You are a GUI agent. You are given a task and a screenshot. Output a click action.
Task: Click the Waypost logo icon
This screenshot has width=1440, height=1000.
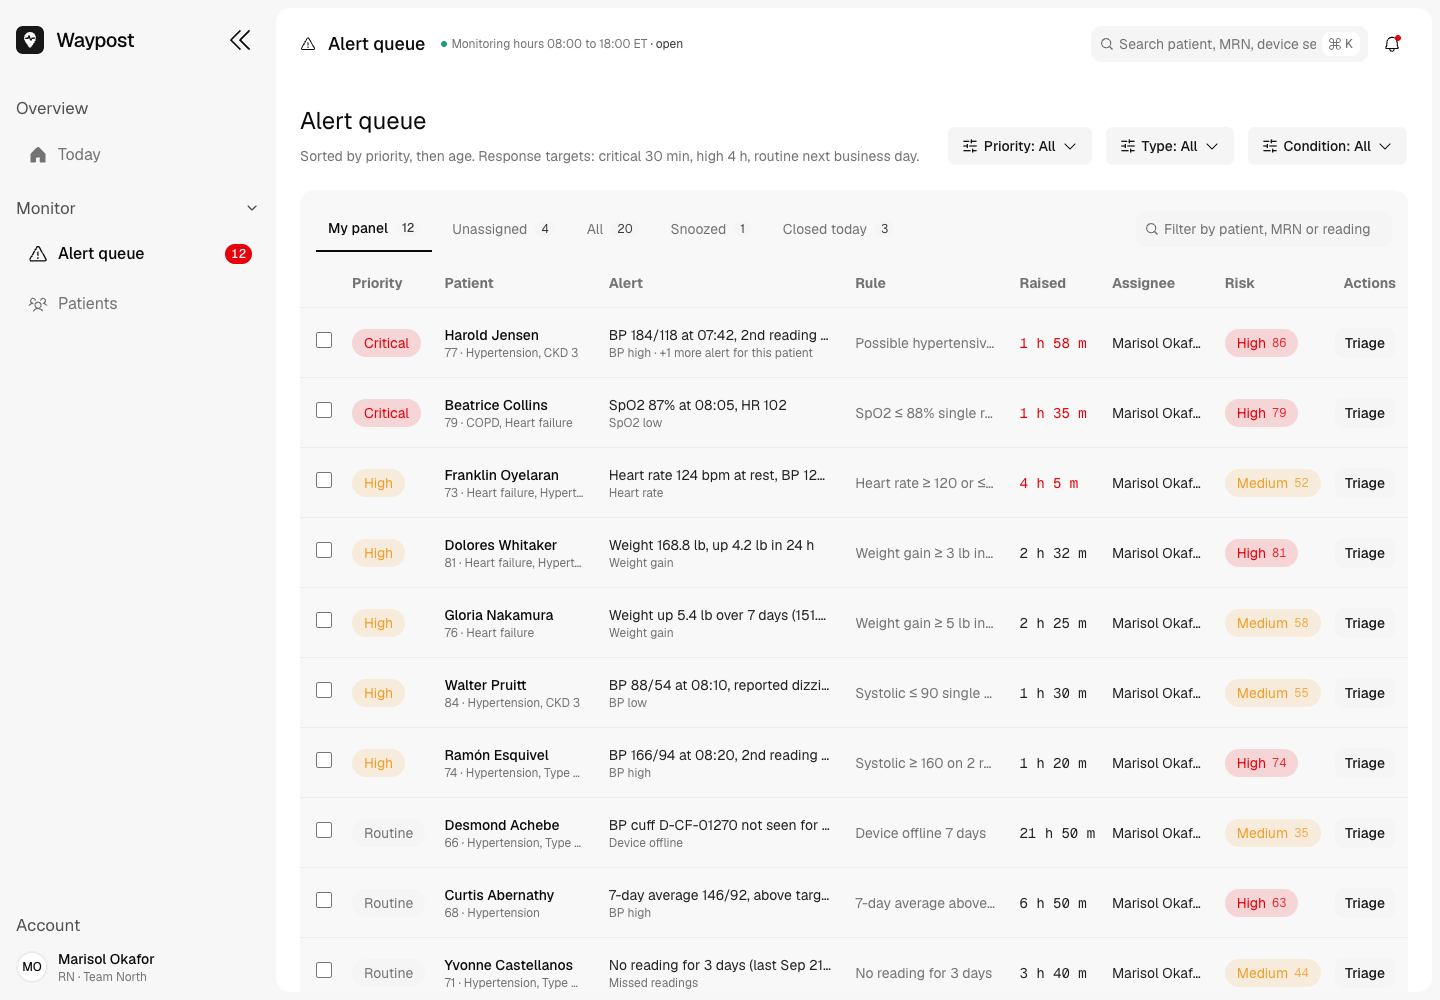tap(30, 40)
